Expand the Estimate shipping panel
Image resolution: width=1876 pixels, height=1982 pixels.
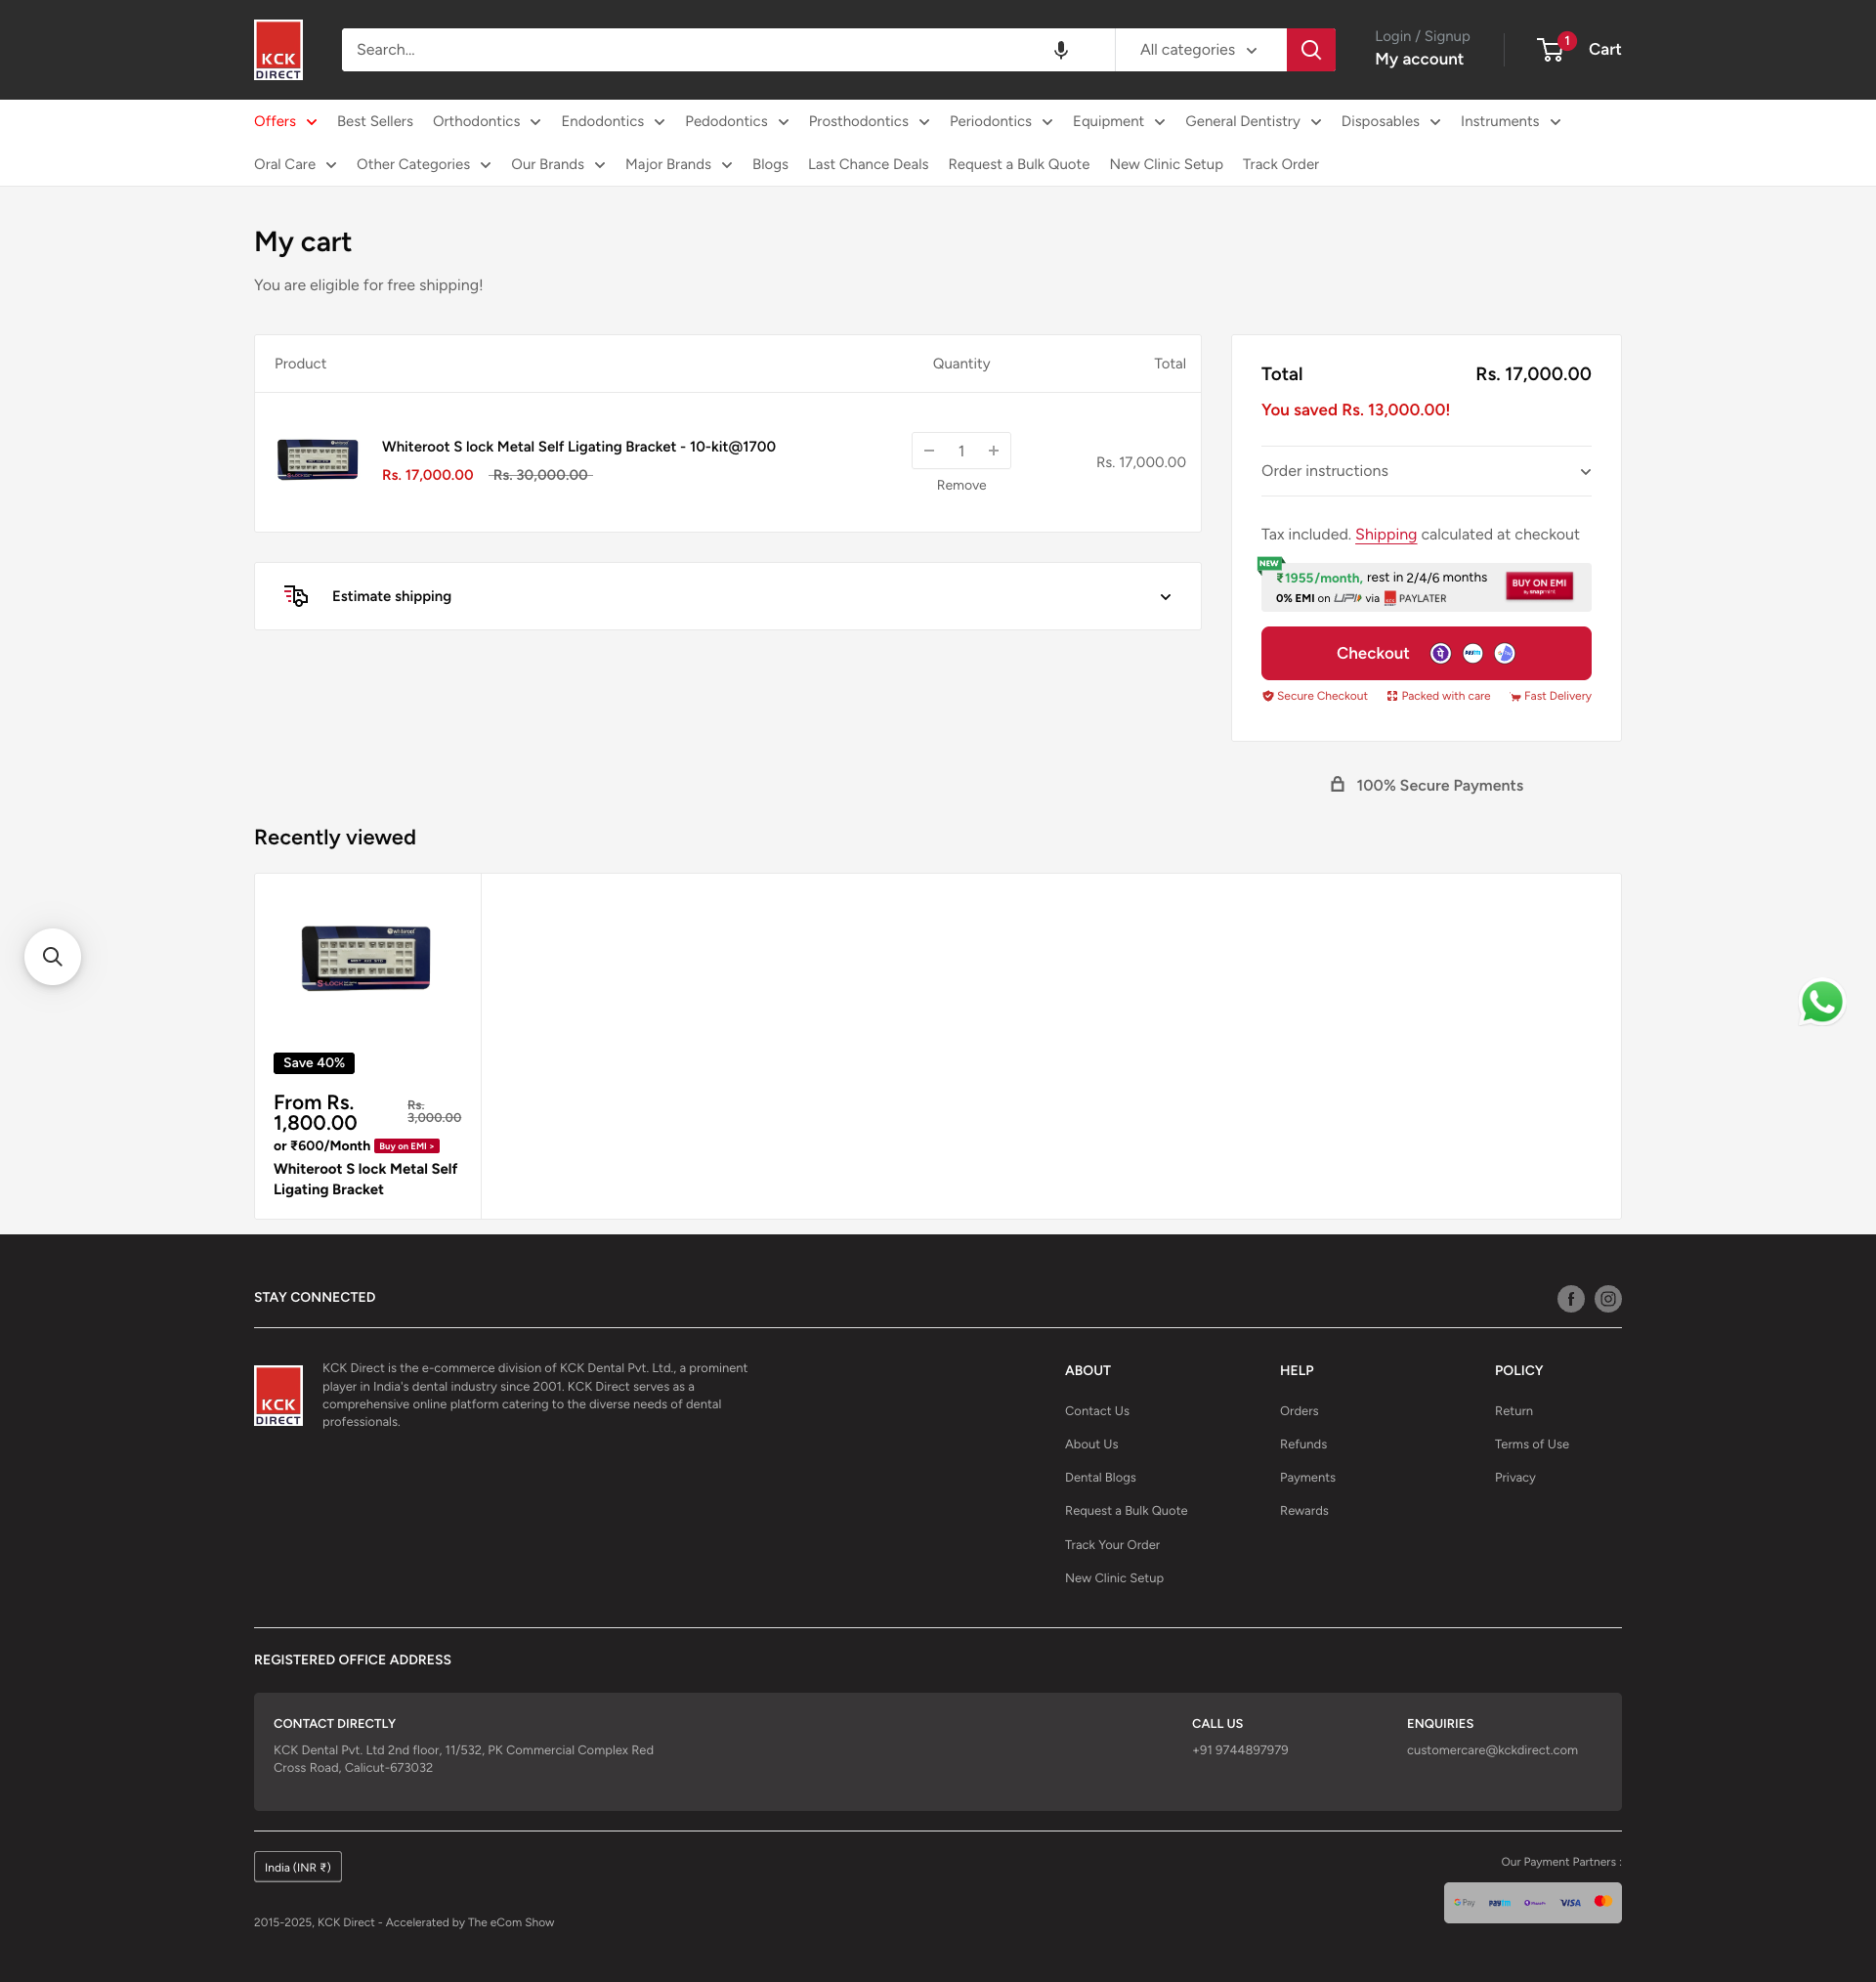728,596
